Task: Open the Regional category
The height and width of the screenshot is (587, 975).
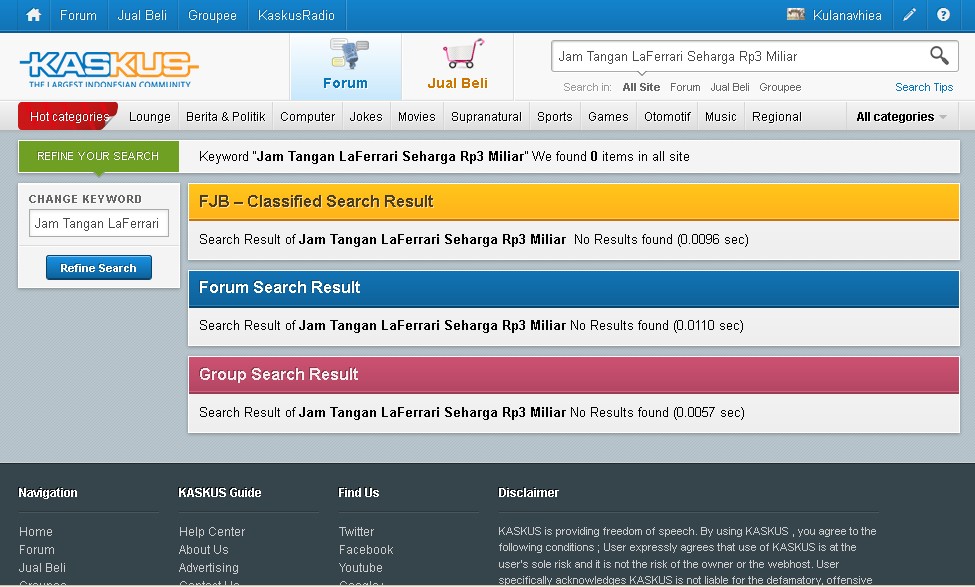Action: tap(777, 116)
